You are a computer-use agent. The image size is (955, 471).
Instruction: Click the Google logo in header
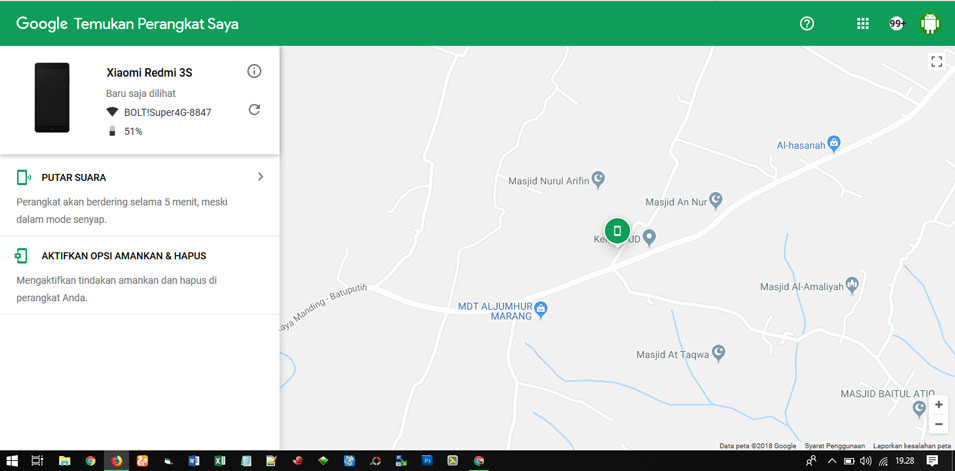point(41,24)
